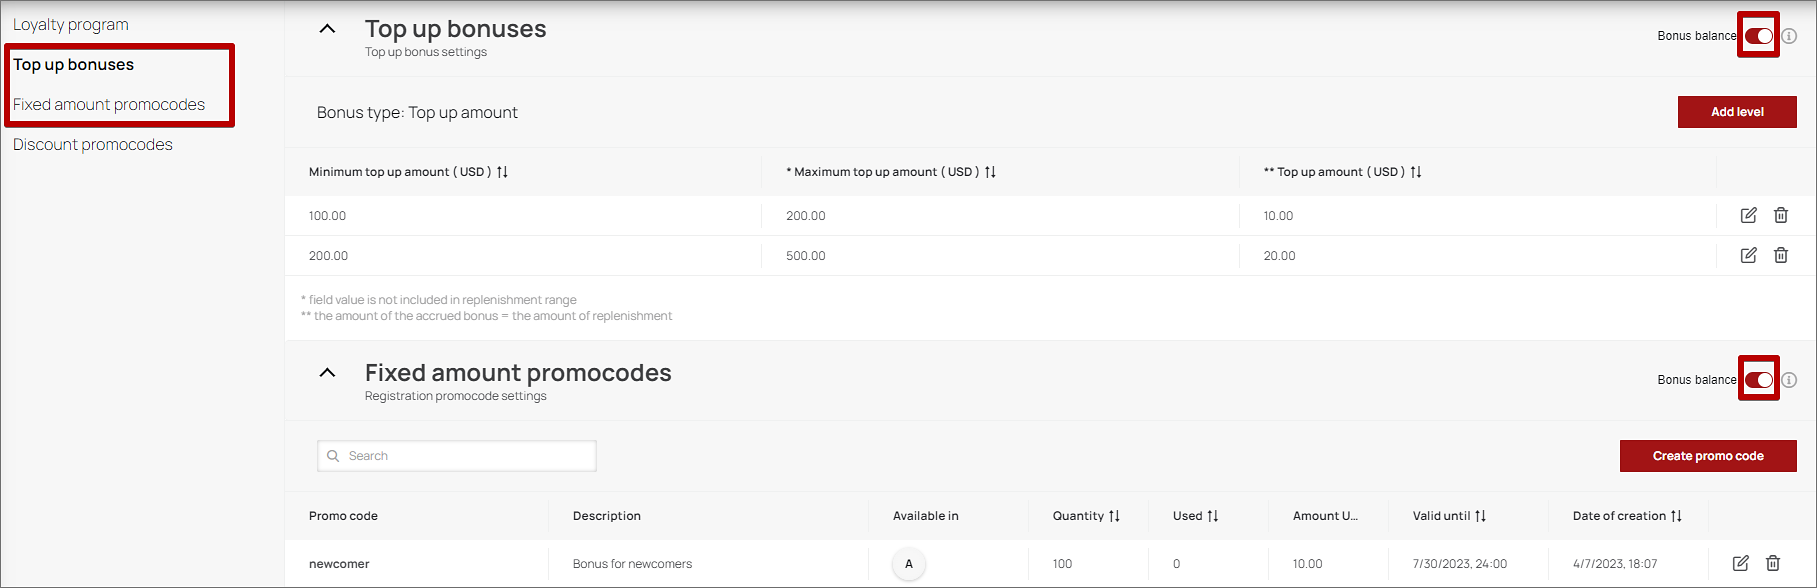Viewport: 1817px width, 588px height.
Task: Click inside the promo code search field
Action: [x=460, y=455]
